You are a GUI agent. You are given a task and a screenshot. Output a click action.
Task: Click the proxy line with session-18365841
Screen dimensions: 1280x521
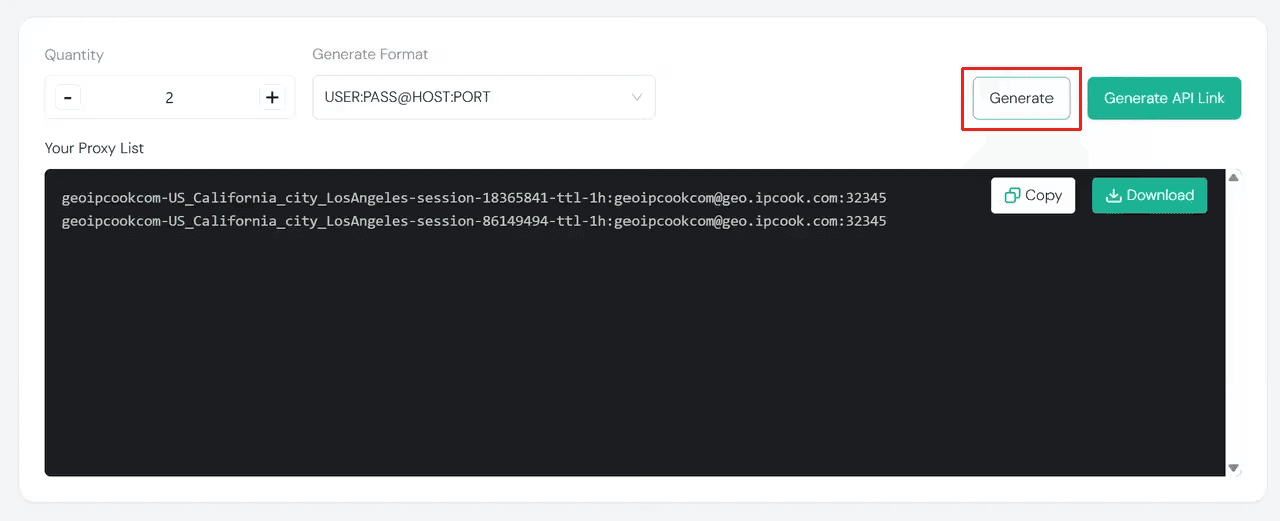[473, 198]
